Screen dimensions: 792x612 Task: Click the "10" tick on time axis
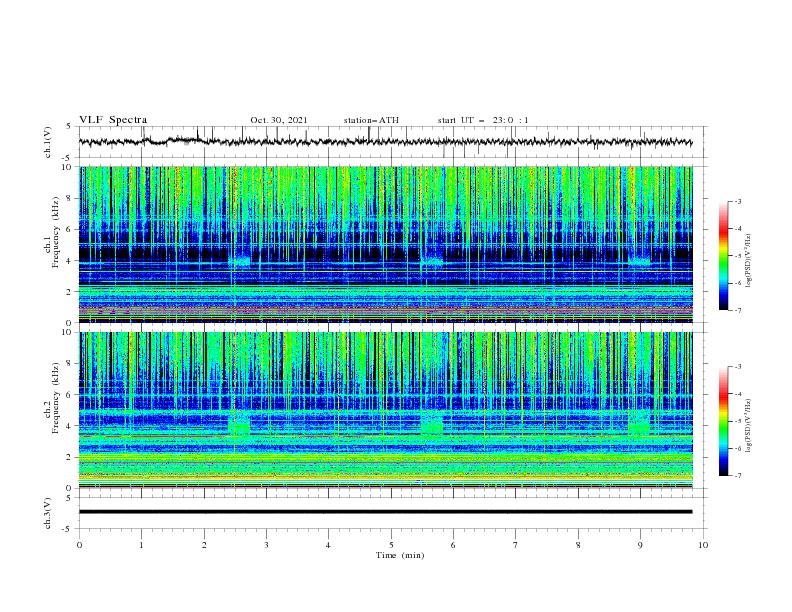click(703, 545)
